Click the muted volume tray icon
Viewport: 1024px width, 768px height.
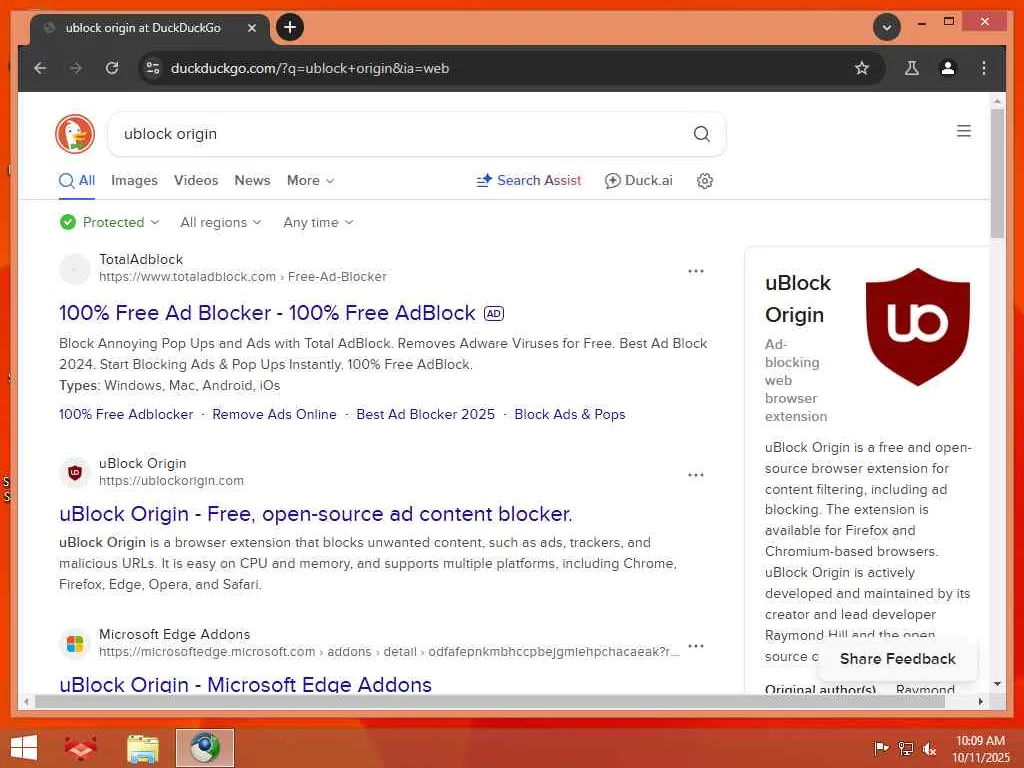(x=929, y=749)
